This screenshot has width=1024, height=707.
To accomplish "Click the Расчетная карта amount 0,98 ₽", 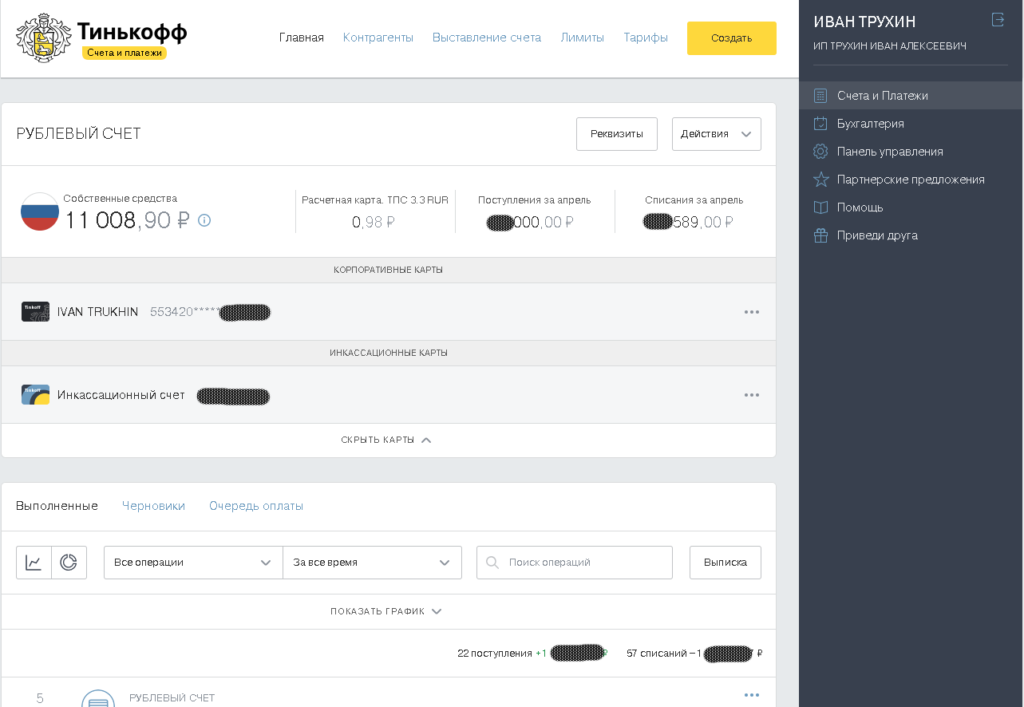I will (x=374, y=223).
